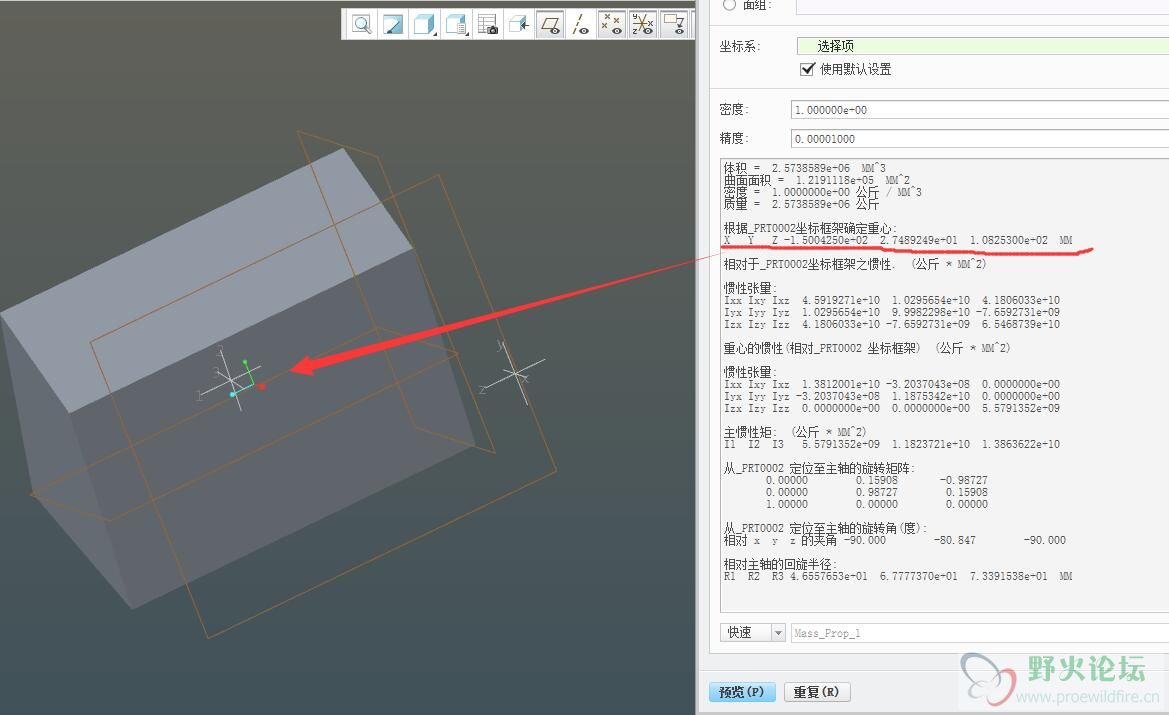Image resolution: width=1169 pixels, height=715 pixels.
Task: Click the 密度 input field
Action: tap(980, 110)
